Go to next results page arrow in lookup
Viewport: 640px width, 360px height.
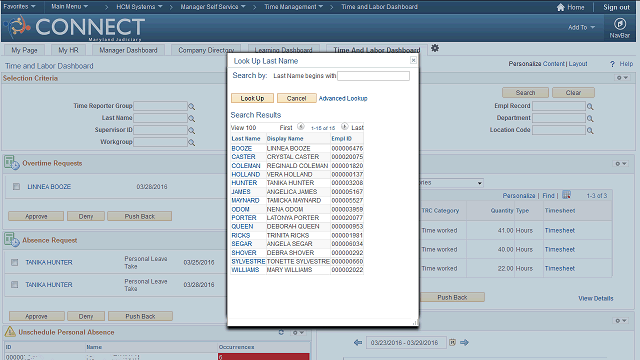pyautogui.click(x=344, y=127)
